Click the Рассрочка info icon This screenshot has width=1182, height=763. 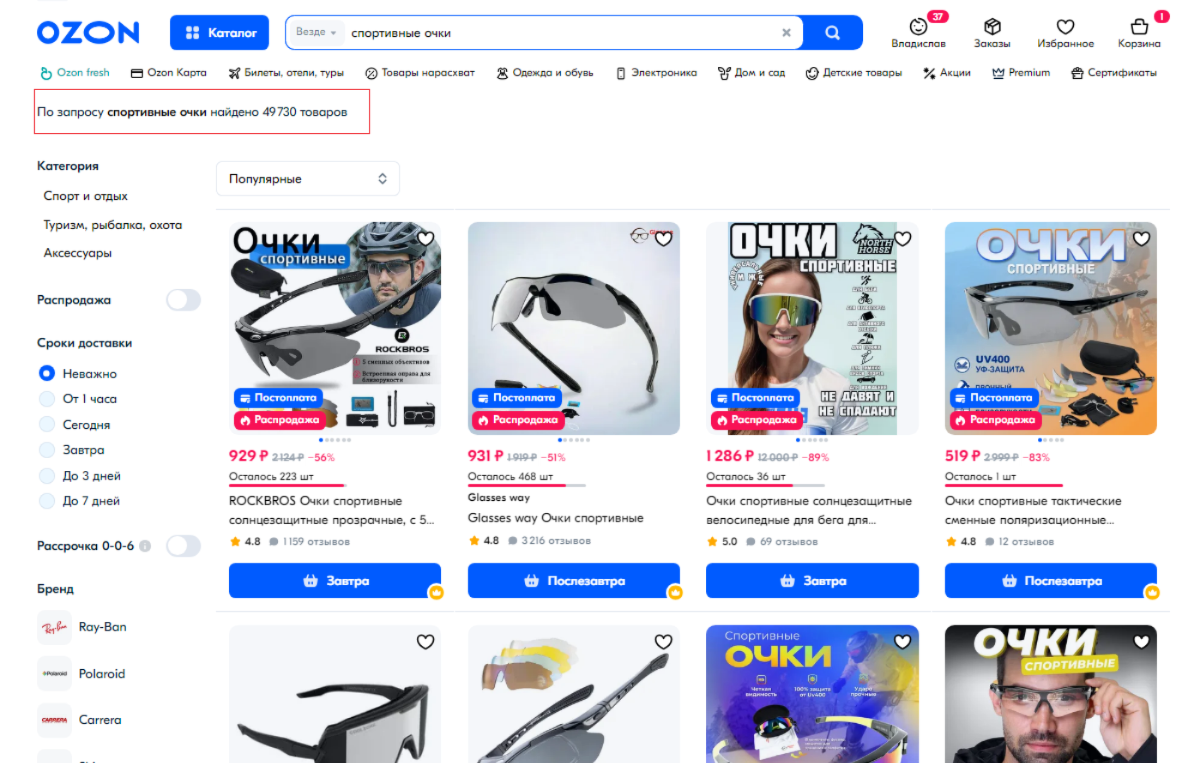(145, 546)
